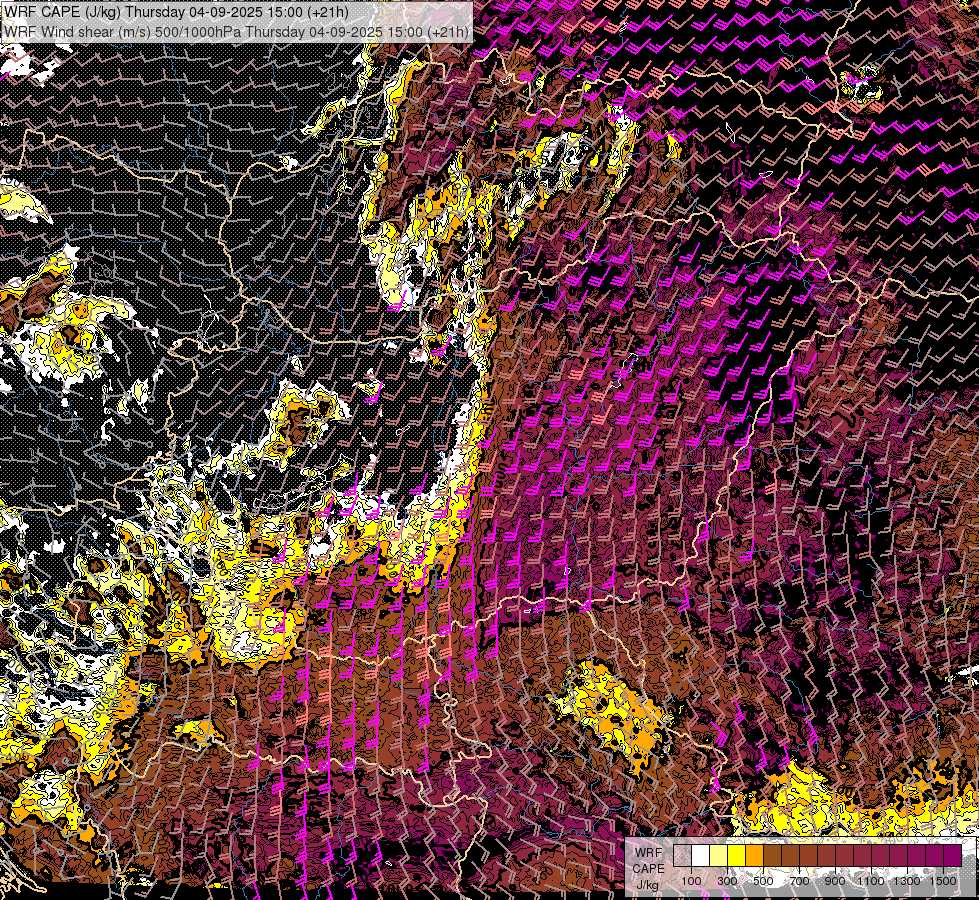Click the 500 label in legend
This screenshot has width=979, height=900.
[x=763, y=881]
